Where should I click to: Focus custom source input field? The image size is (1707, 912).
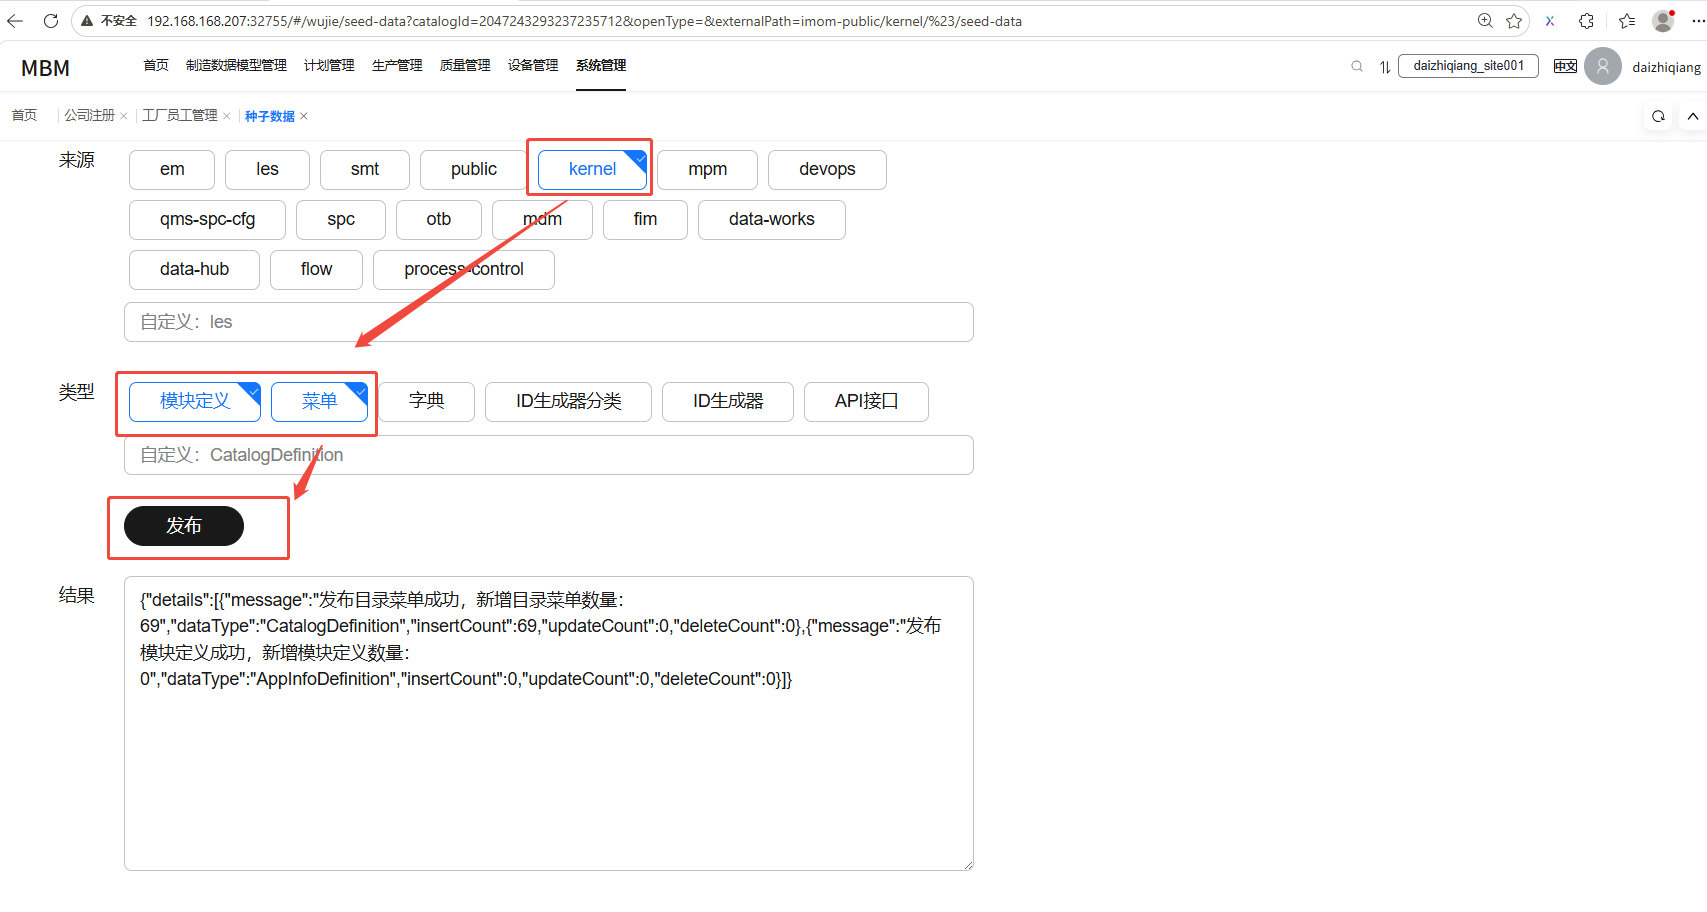(x=549, y=322)
